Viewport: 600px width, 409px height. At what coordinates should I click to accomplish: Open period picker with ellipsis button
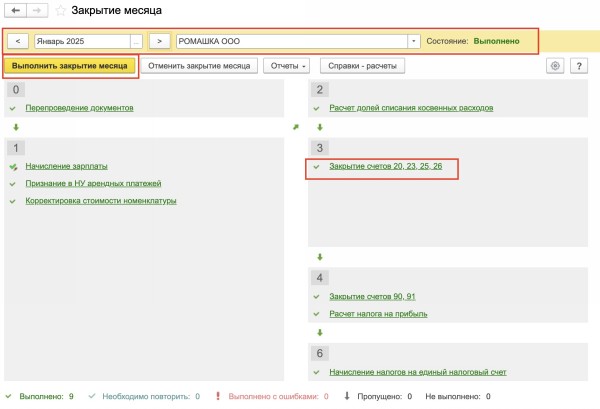point(136,42)
